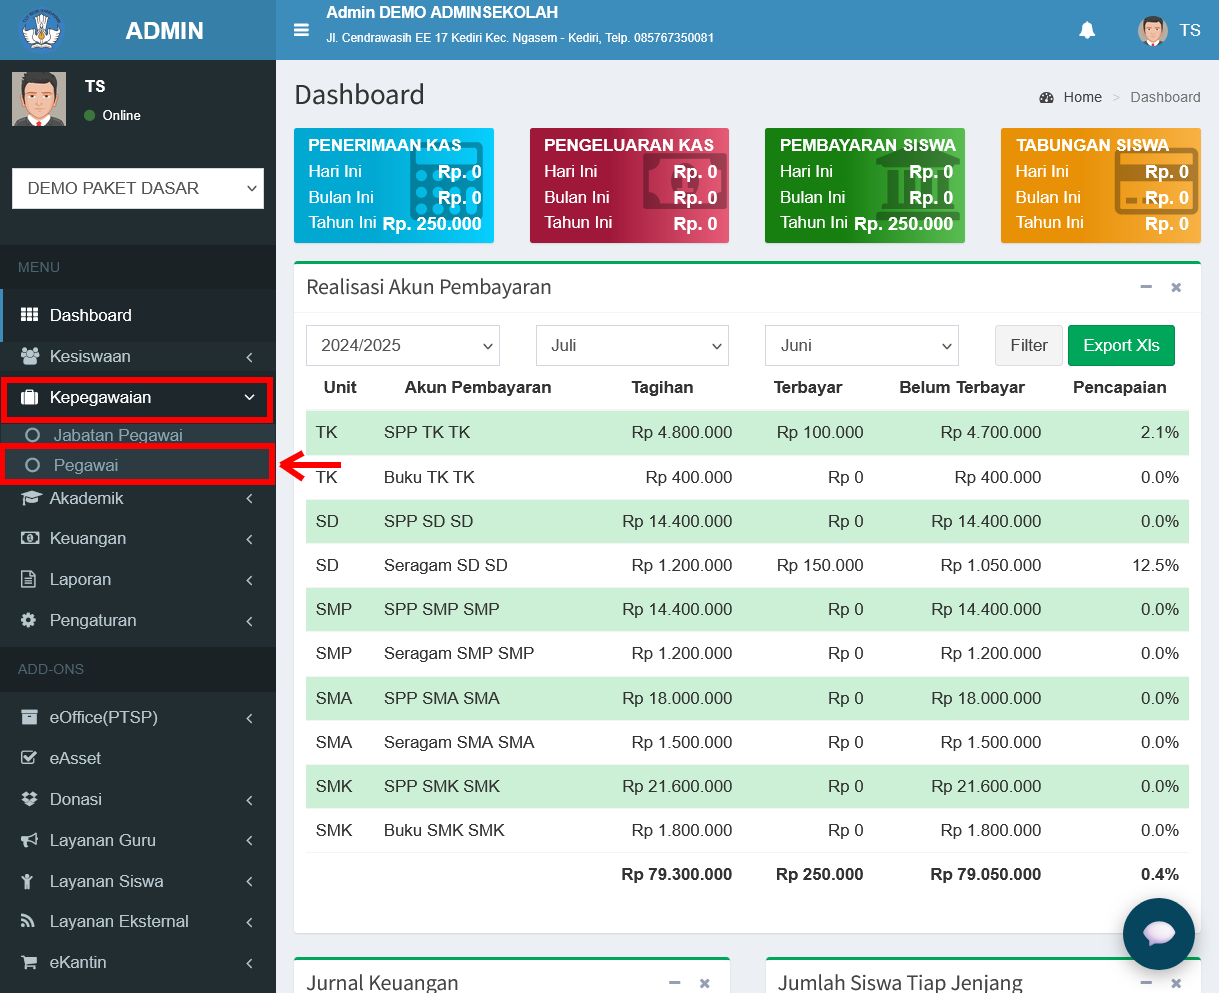Select the Pegawai submenu item

pyautogui.click(x=138, y=465)
